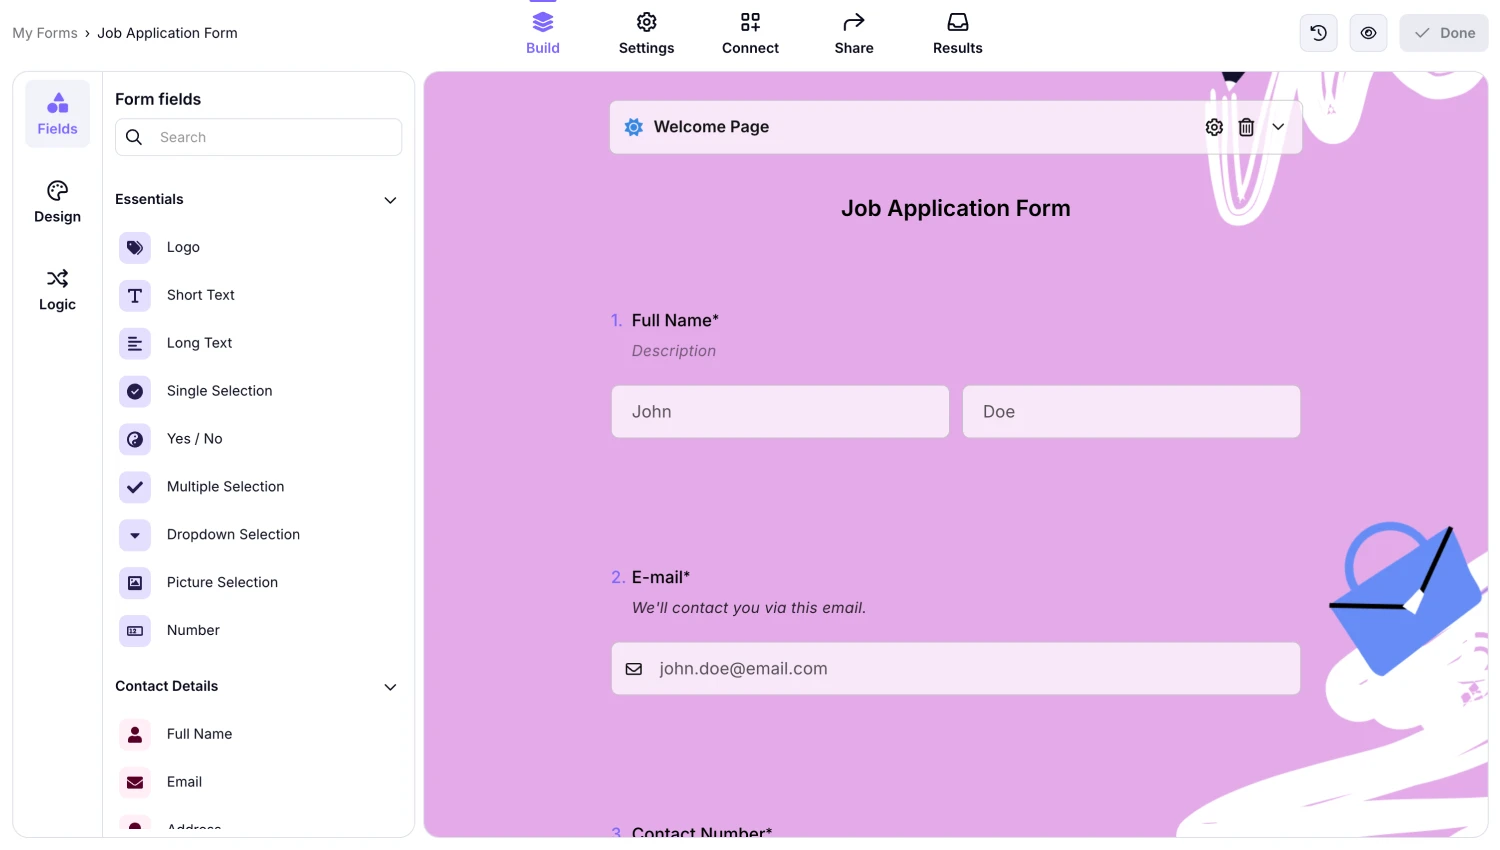Click the Done button

click(x=1443, y=32)
